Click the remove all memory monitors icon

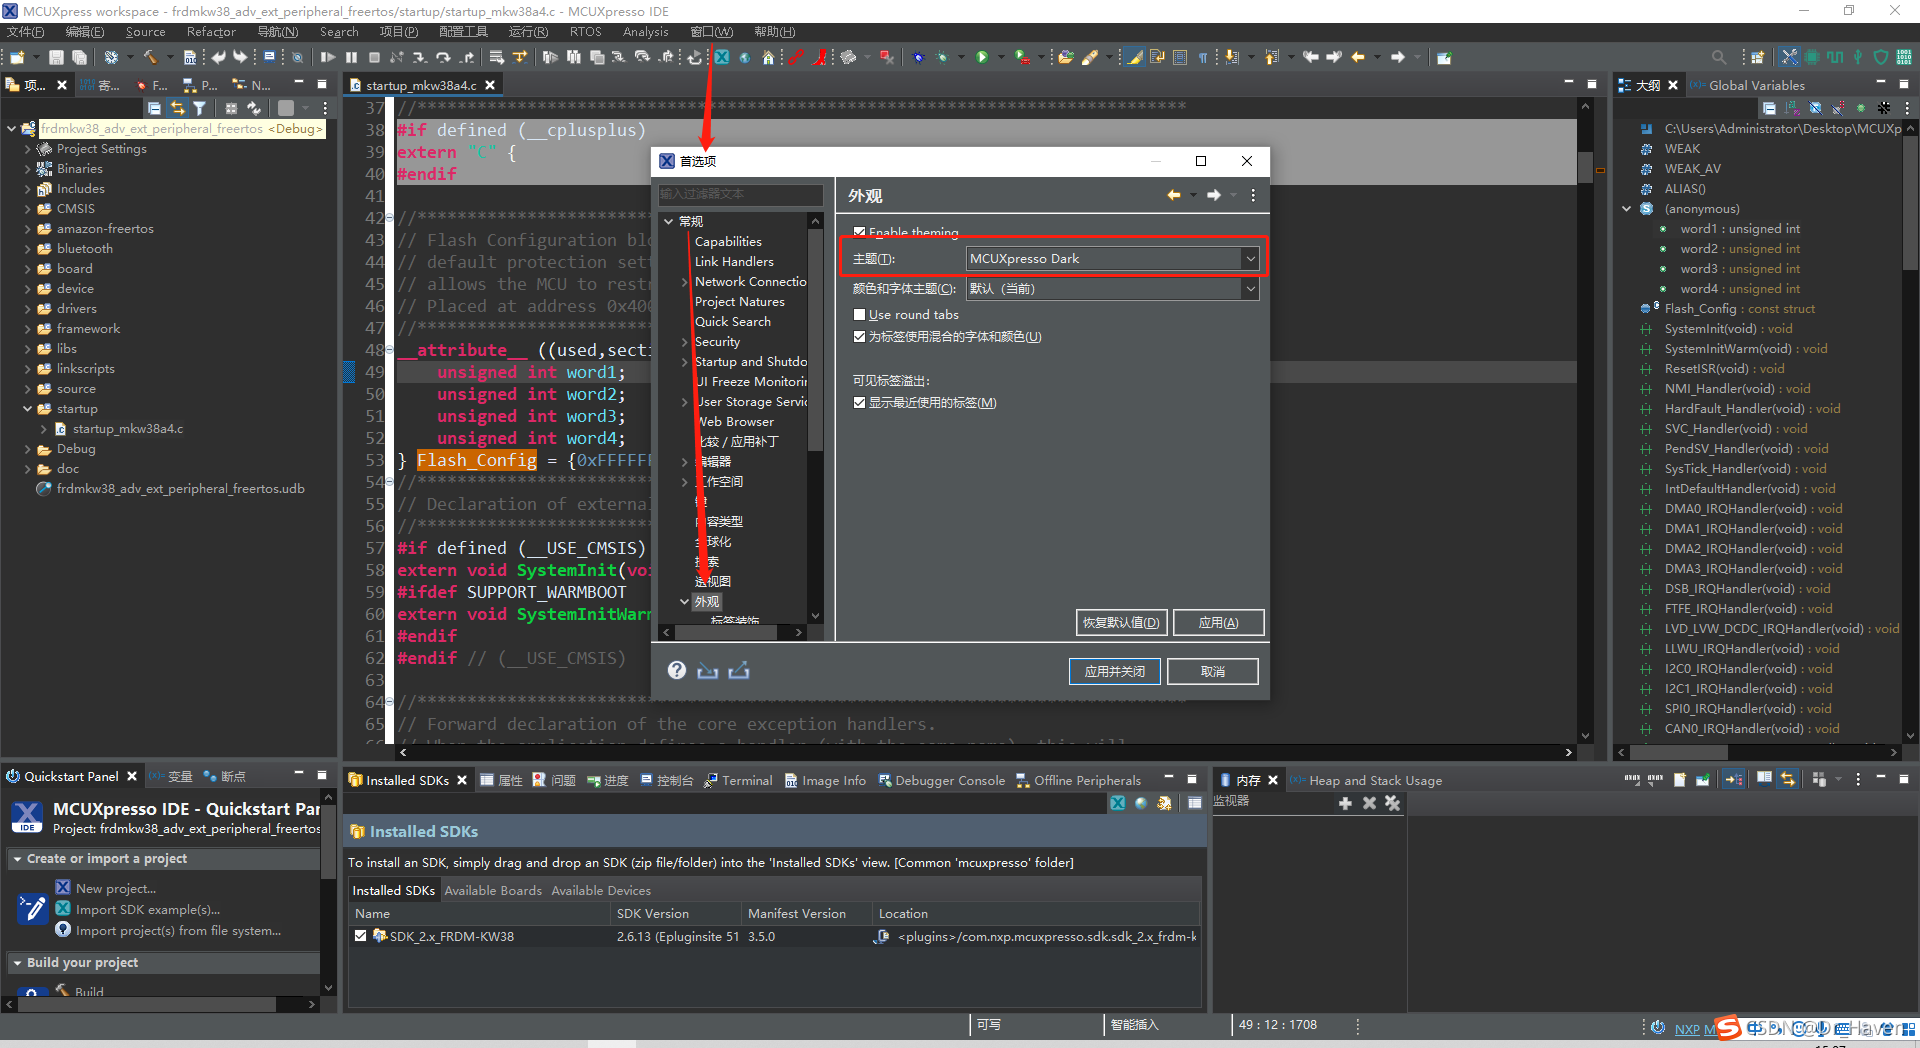[1392, 803]
